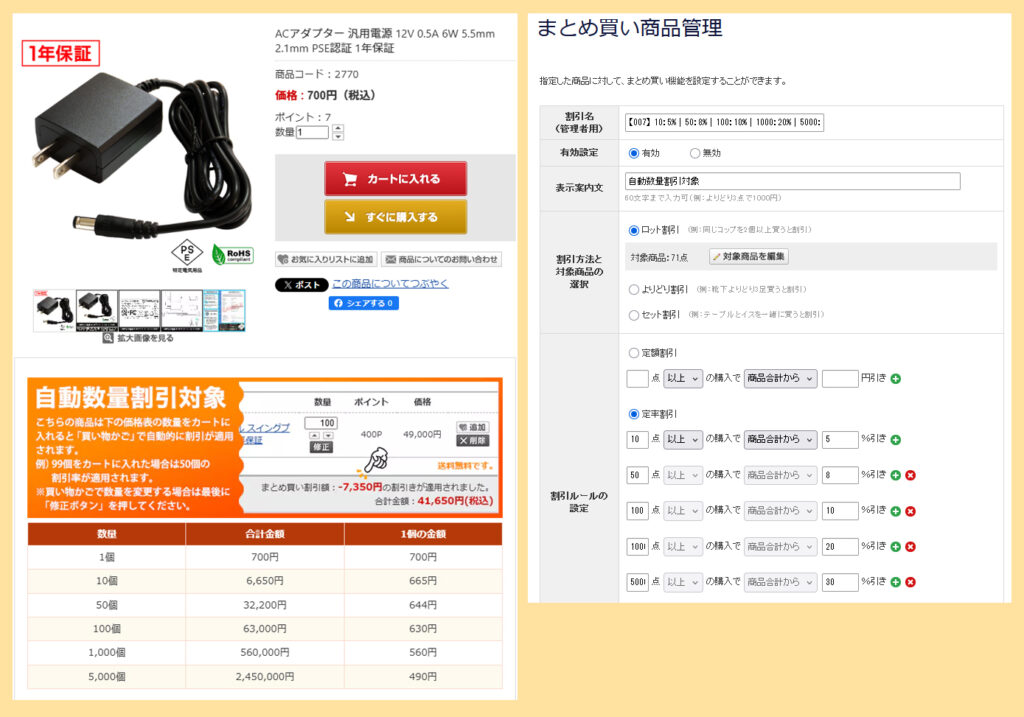
Task: Expand 商品合計から dropdown in the 定額割引 row
Action: click(780, 379)
